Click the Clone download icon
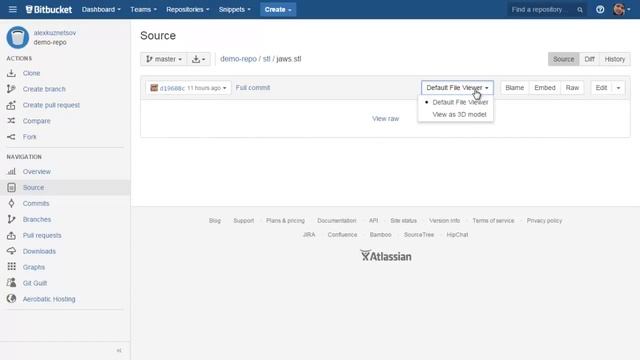 coord(11,73)
